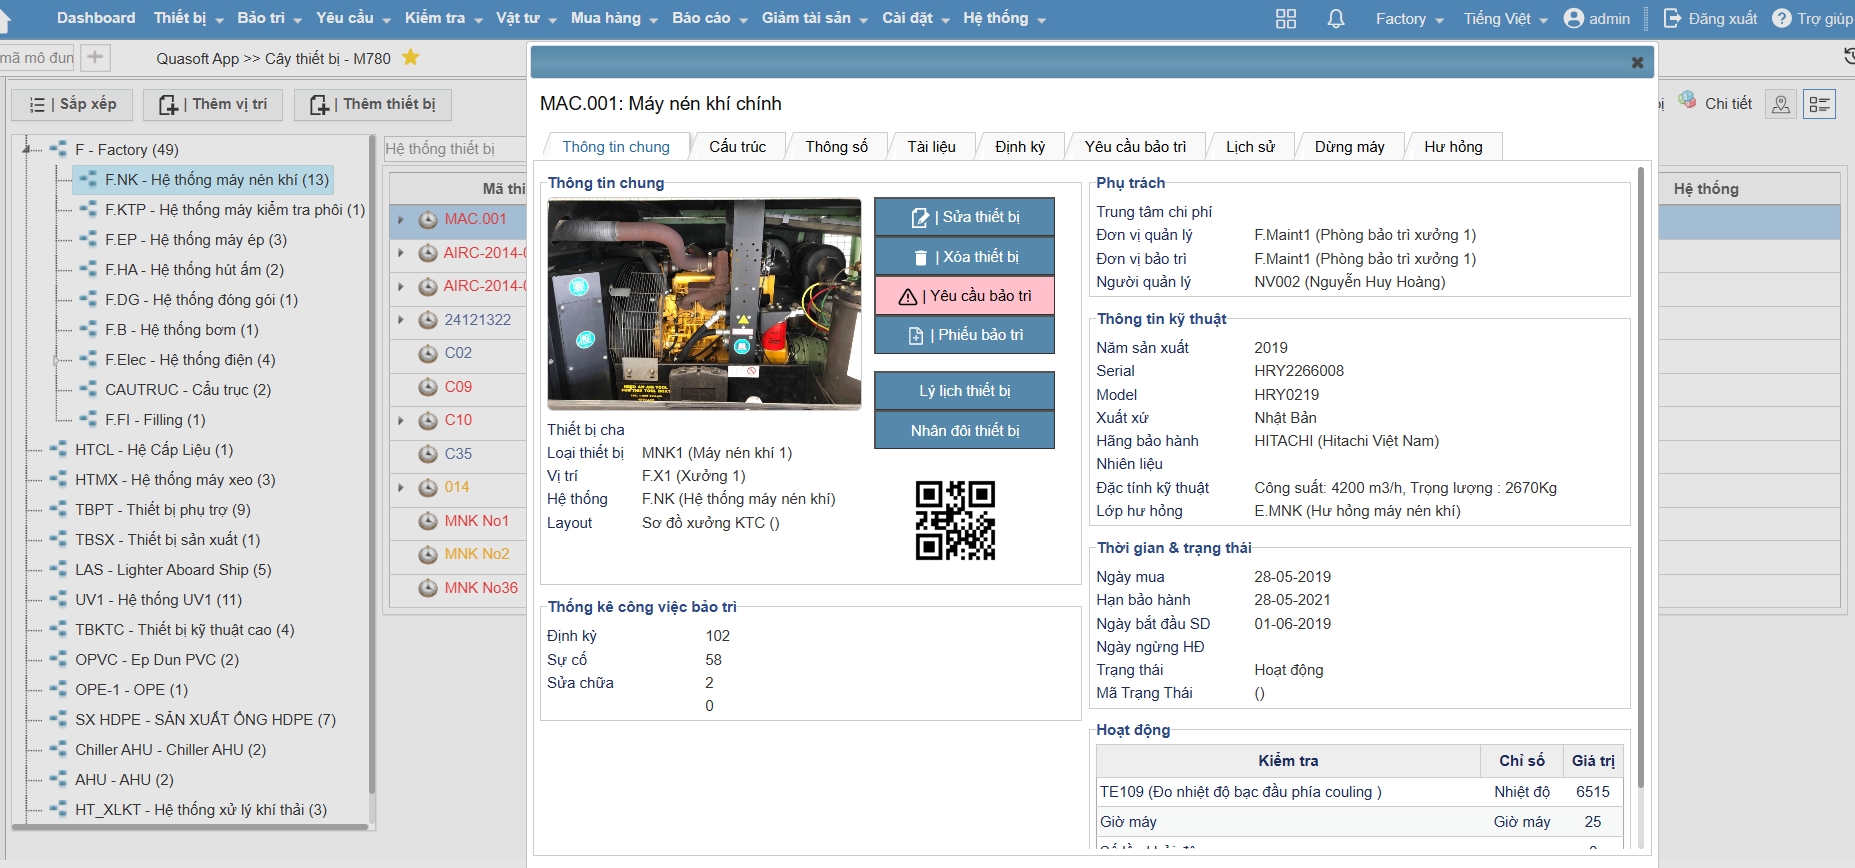Switch to the list layout view icon
Screen dimensions: 1855x868
pos(1819,104)
